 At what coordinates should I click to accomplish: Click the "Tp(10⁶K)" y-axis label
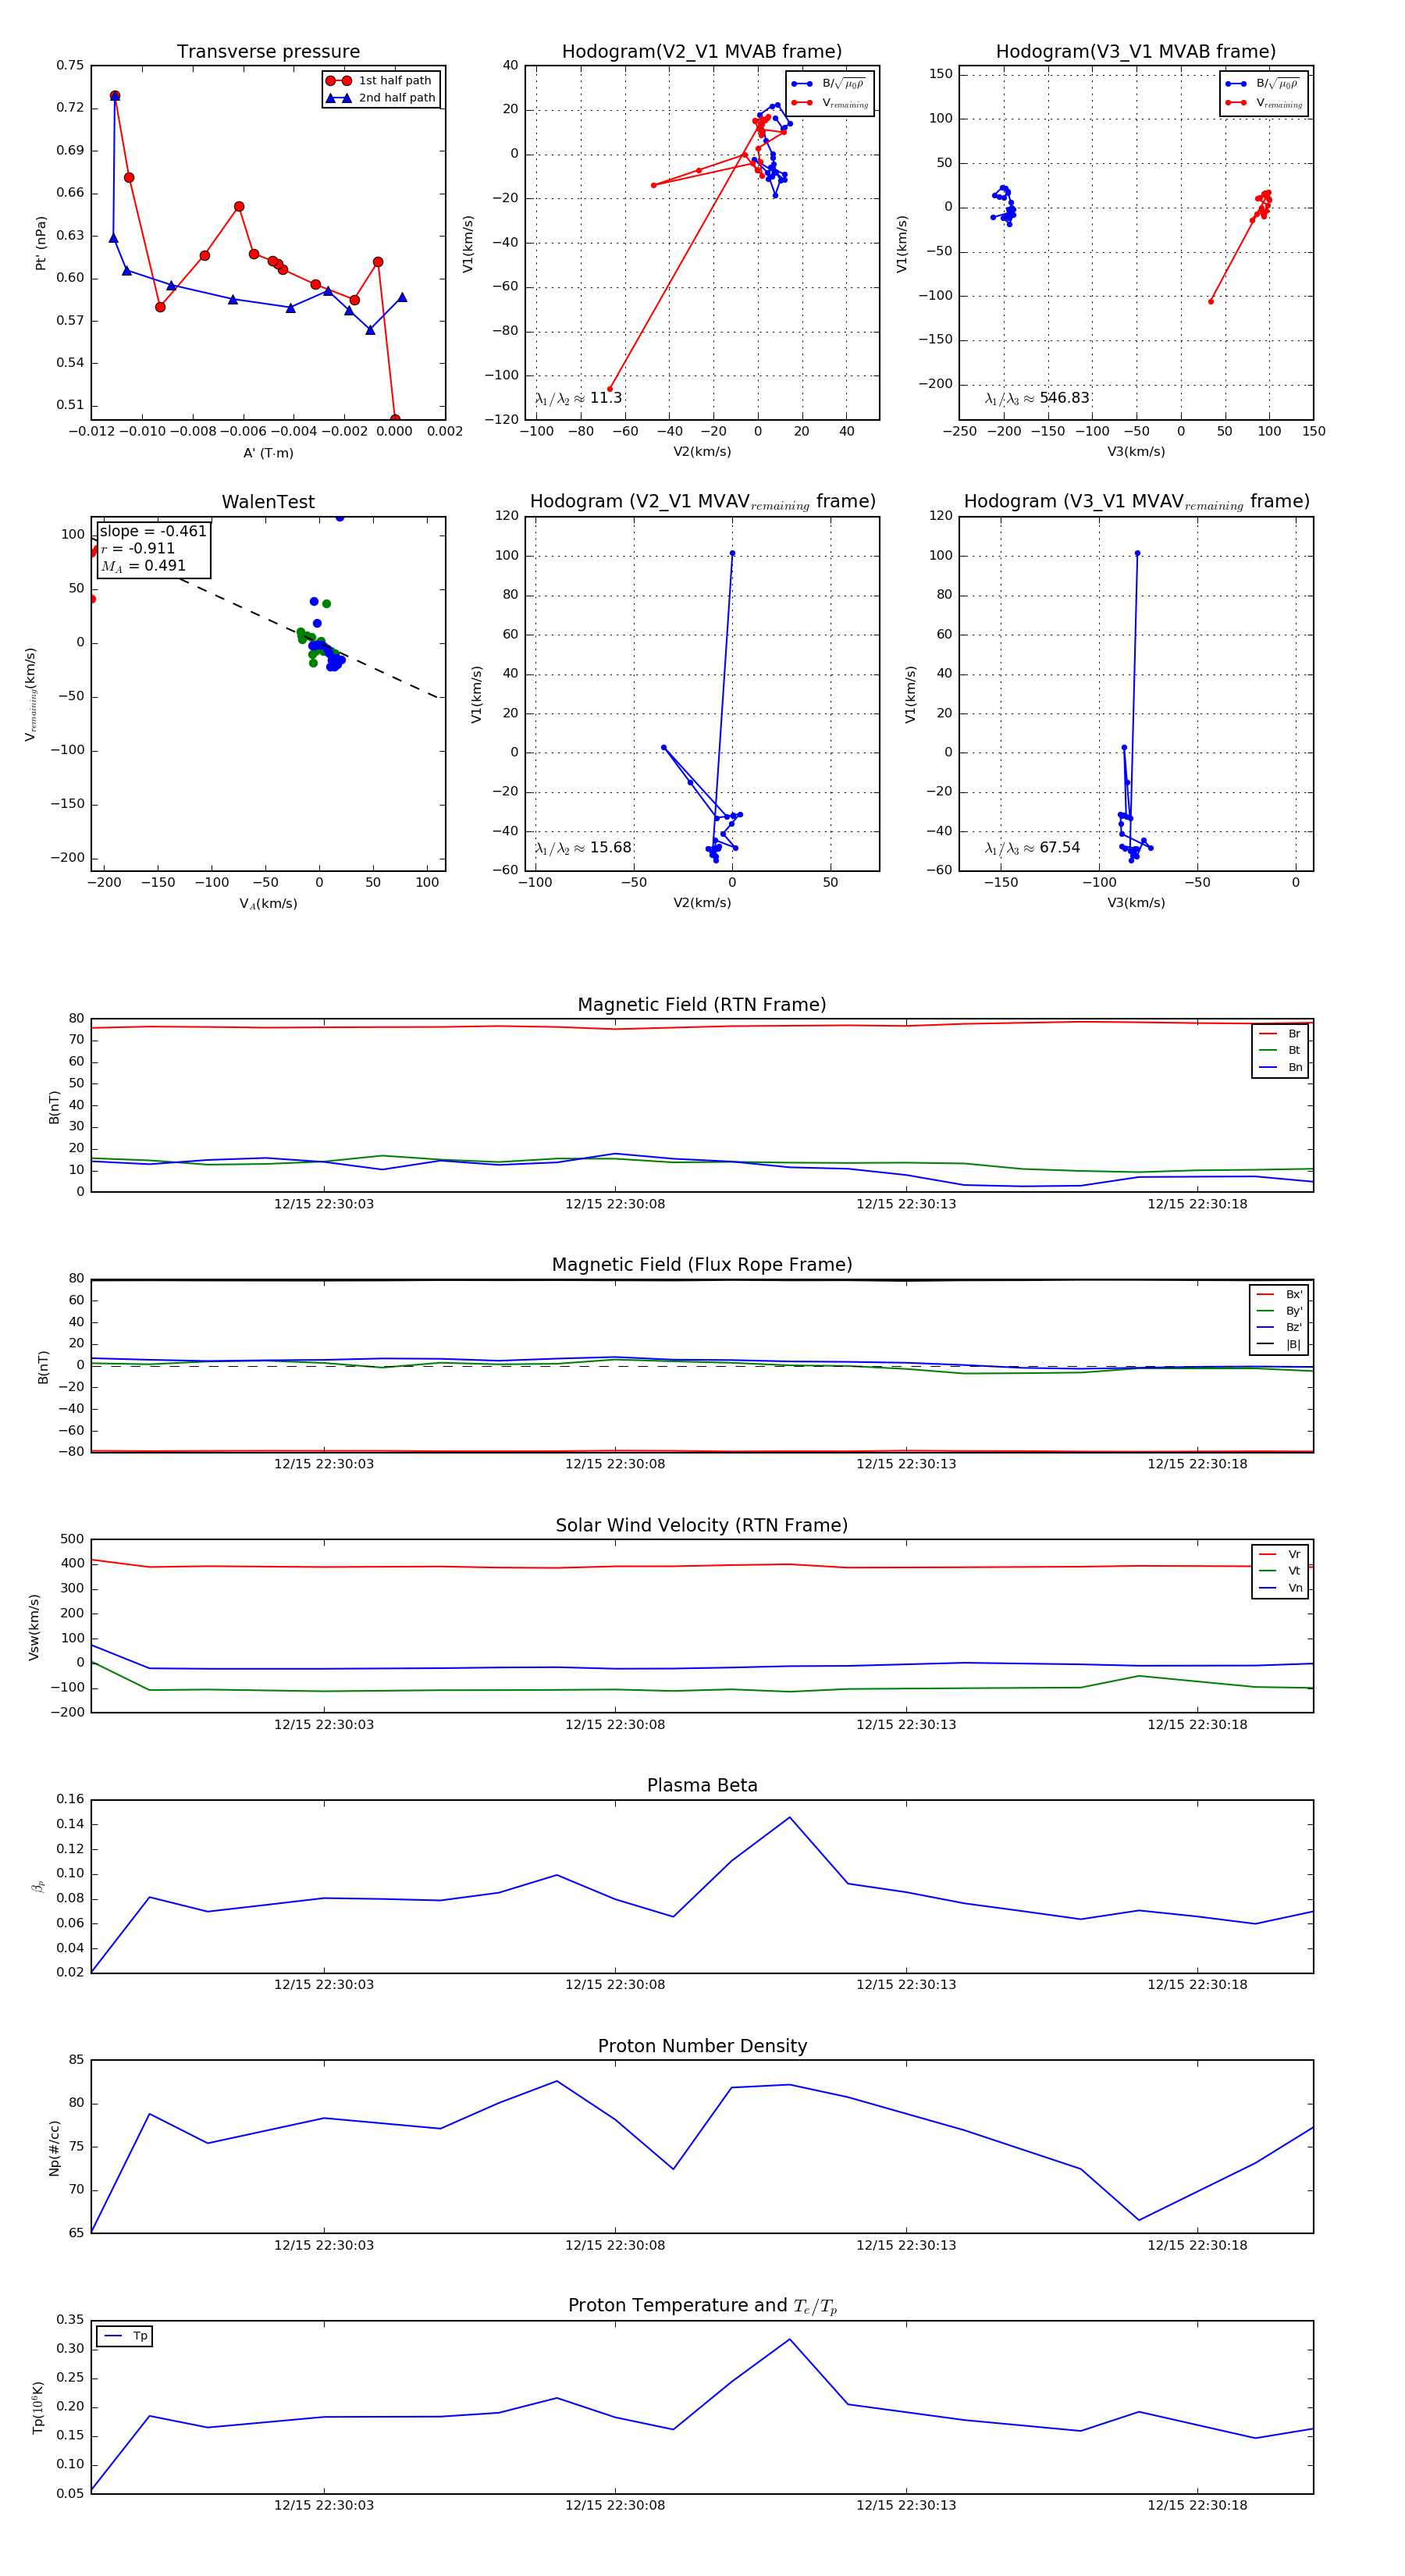coord(38,2407)
